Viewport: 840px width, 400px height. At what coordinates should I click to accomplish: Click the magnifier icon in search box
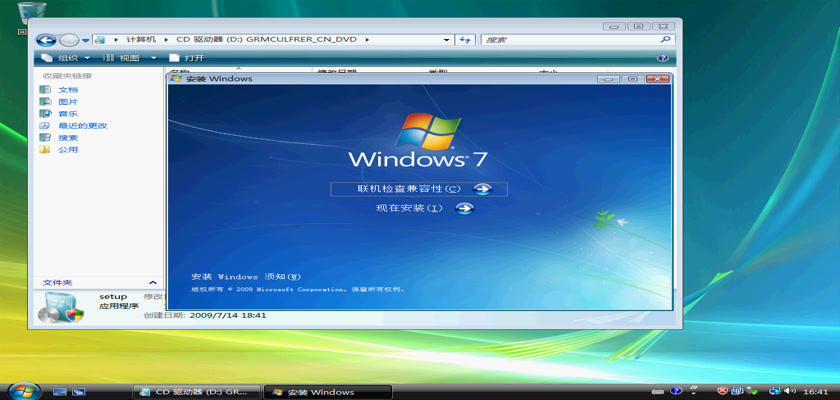(665, 40)
